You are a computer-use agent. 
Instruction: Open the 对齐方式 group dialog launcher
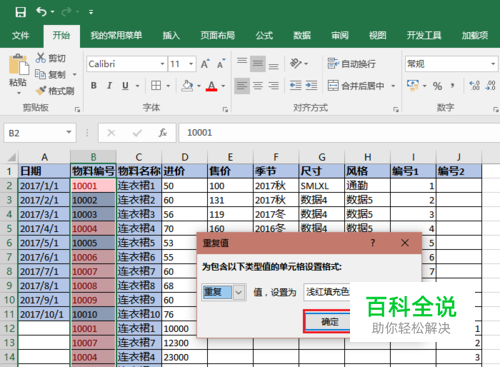[x=396, y=109]
